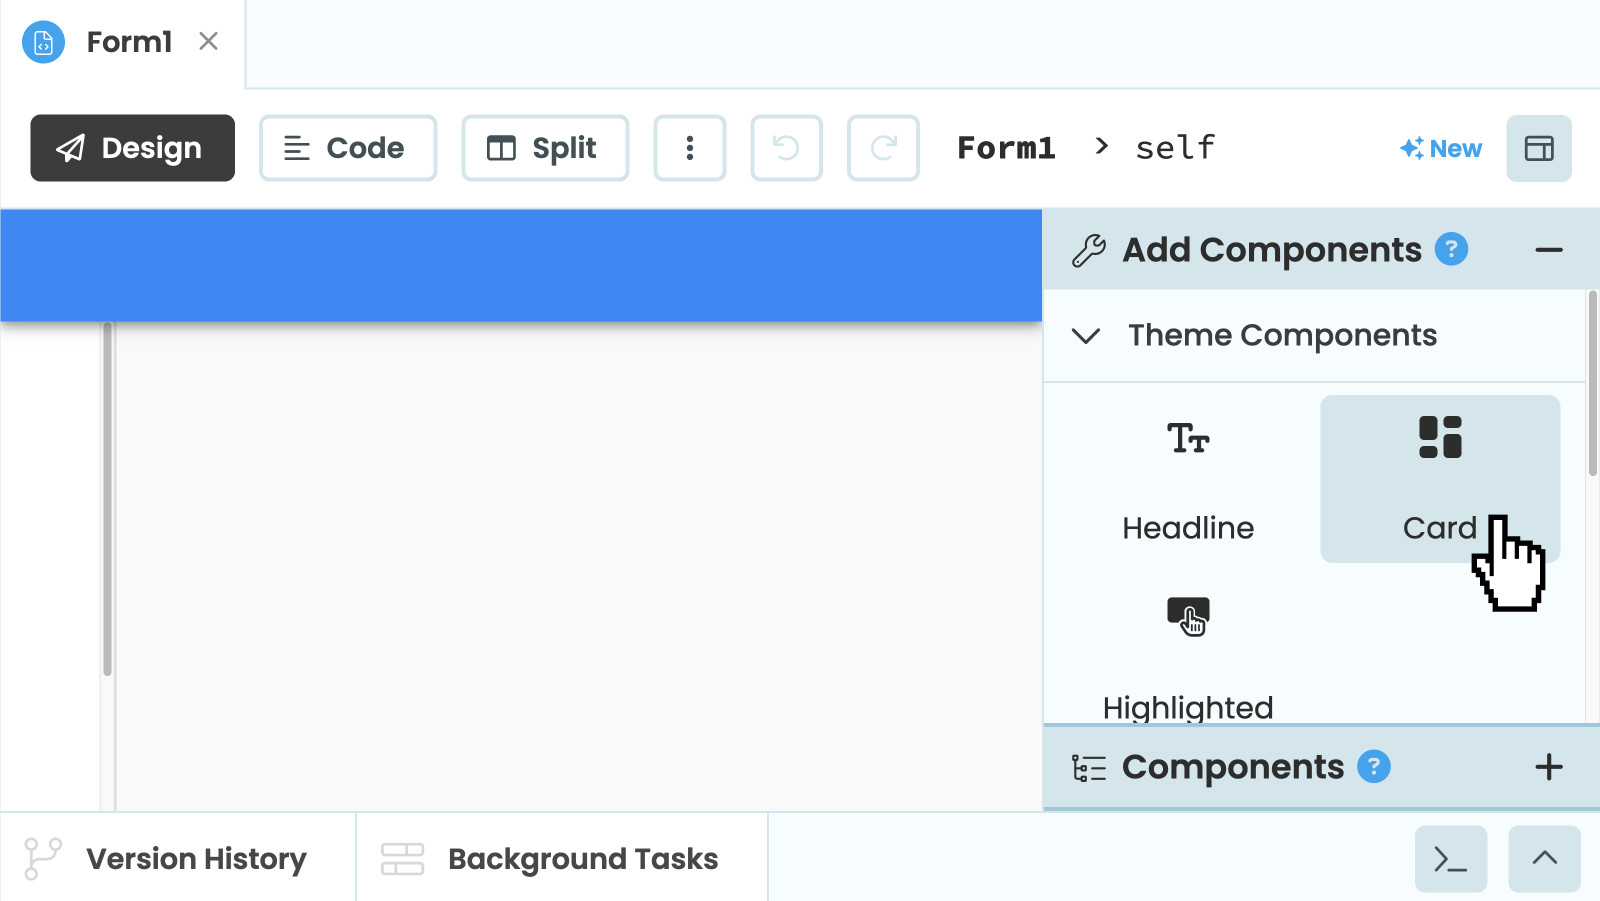Click the Redo icon

tap(882, 148)
